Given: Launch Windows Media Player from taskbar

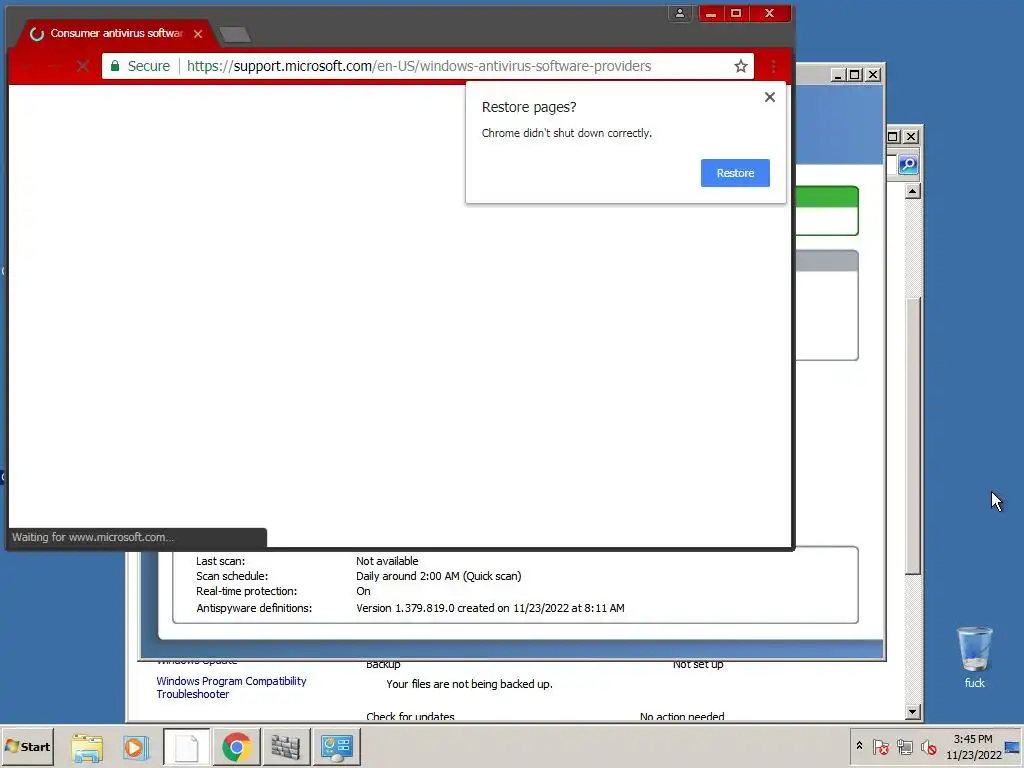Looking at the screenshot, I should pos(136,747).
